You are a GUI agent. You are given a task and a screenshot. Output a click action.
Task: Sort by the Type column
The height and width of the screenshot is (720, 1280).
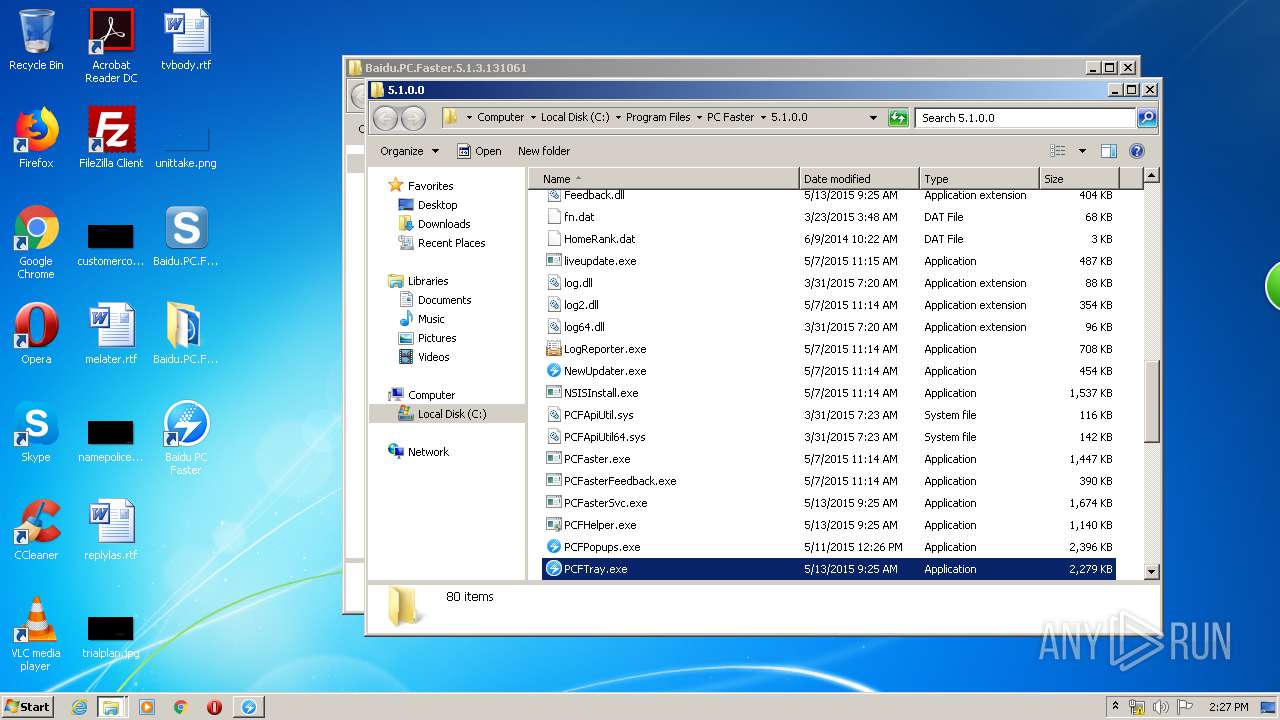[x=978, y=179]
